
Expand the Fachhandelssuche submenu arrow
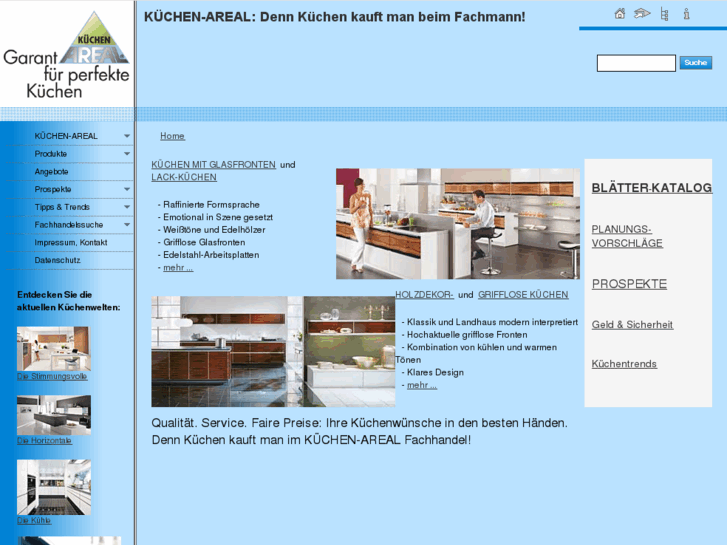click(127, 224)
